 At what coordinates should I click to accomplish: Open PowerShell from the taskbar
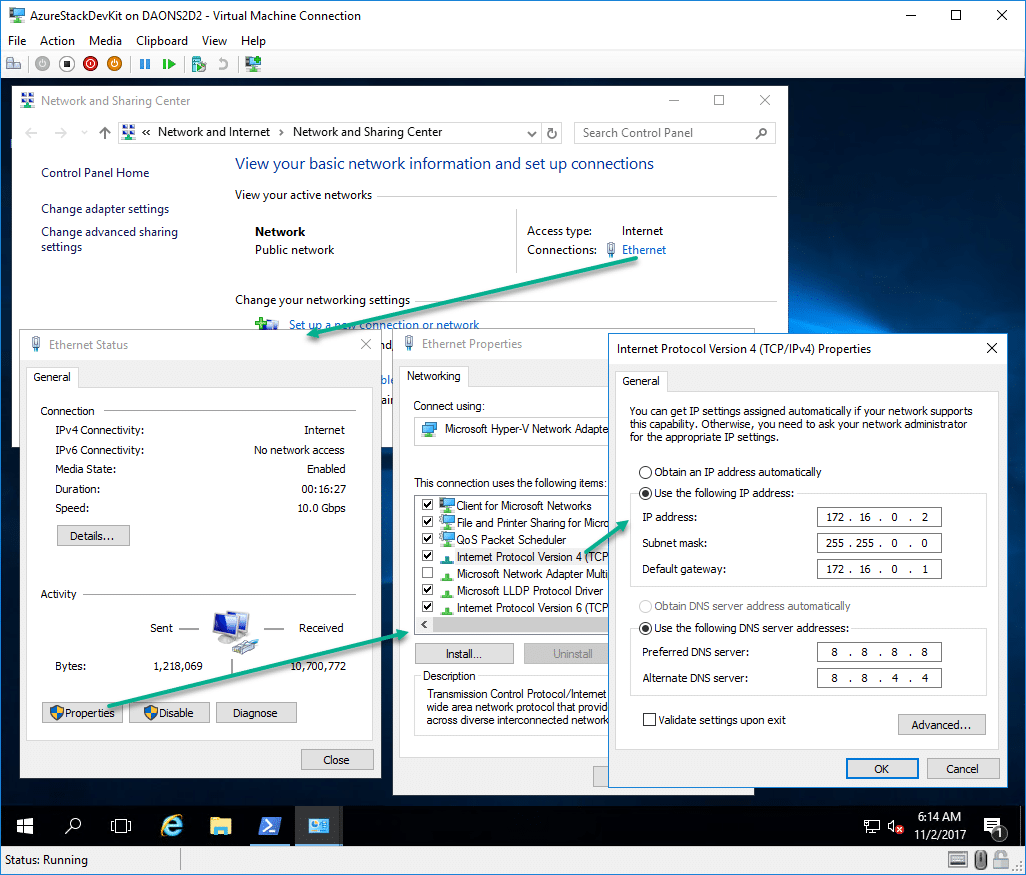click(270, 826)
